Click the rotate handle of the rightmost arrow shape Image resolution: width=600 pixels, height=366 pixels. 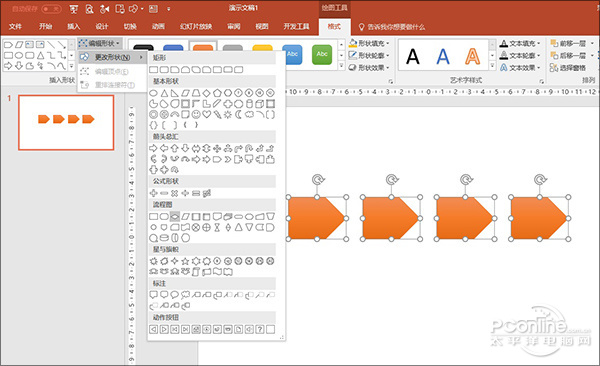(540, 179)
